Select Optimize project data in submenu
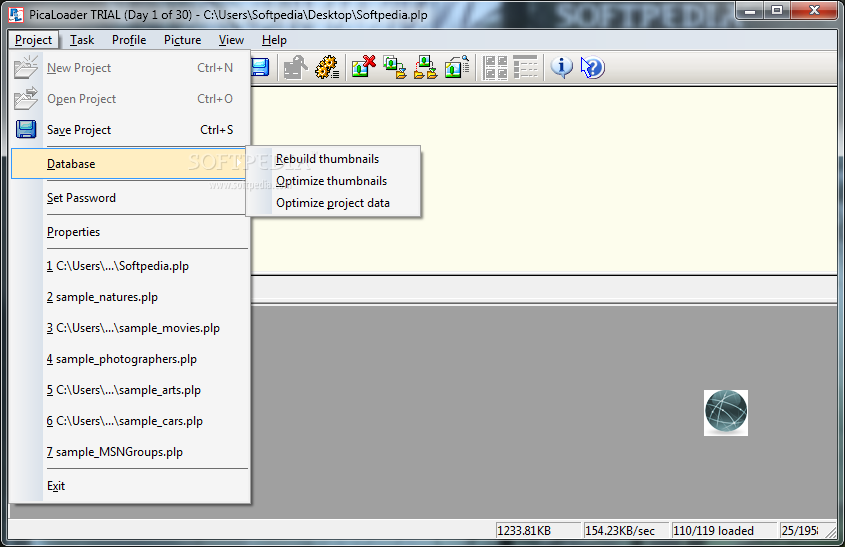The width and height of the screenshot is (845, 547). [x=333, y=203]
